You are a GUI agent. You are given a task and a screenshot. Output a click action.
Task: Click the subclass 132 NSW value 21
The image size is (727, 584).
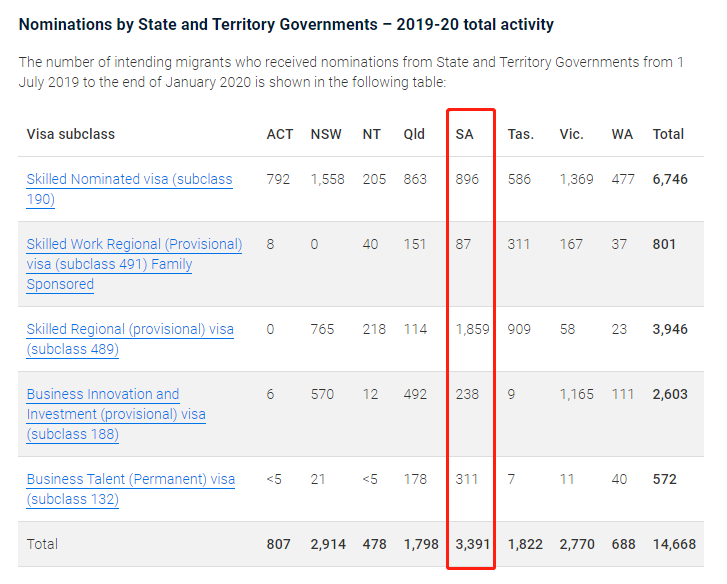click(318, 479)
